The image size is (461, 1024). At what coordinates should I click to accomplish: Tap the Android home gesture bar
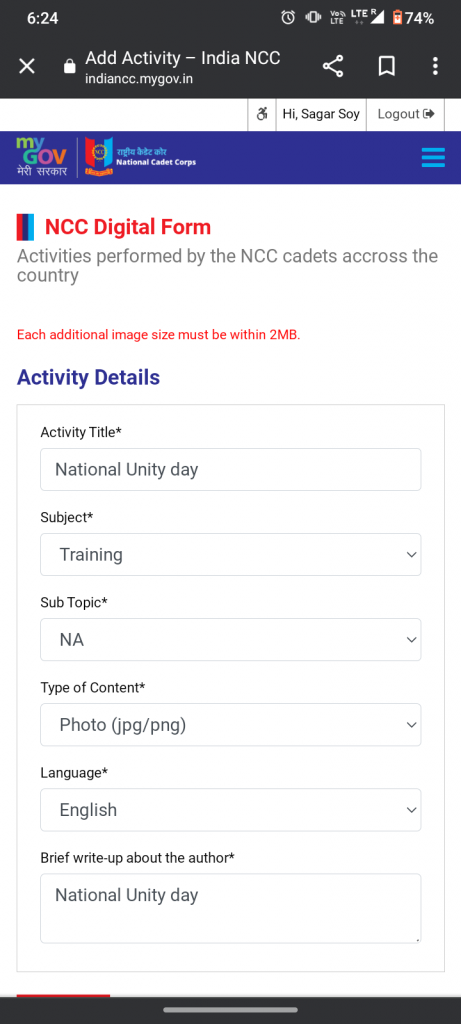click(230, 1010)
